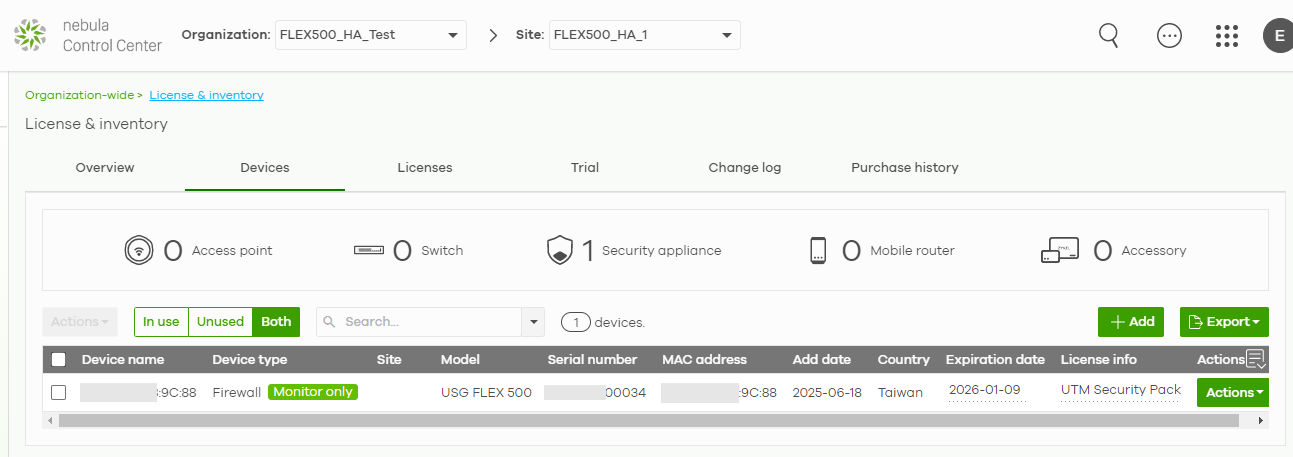The height and width of the screenshot is (457, 1293).
Task: Switch to the Trial tab
Action: point(585,167)
